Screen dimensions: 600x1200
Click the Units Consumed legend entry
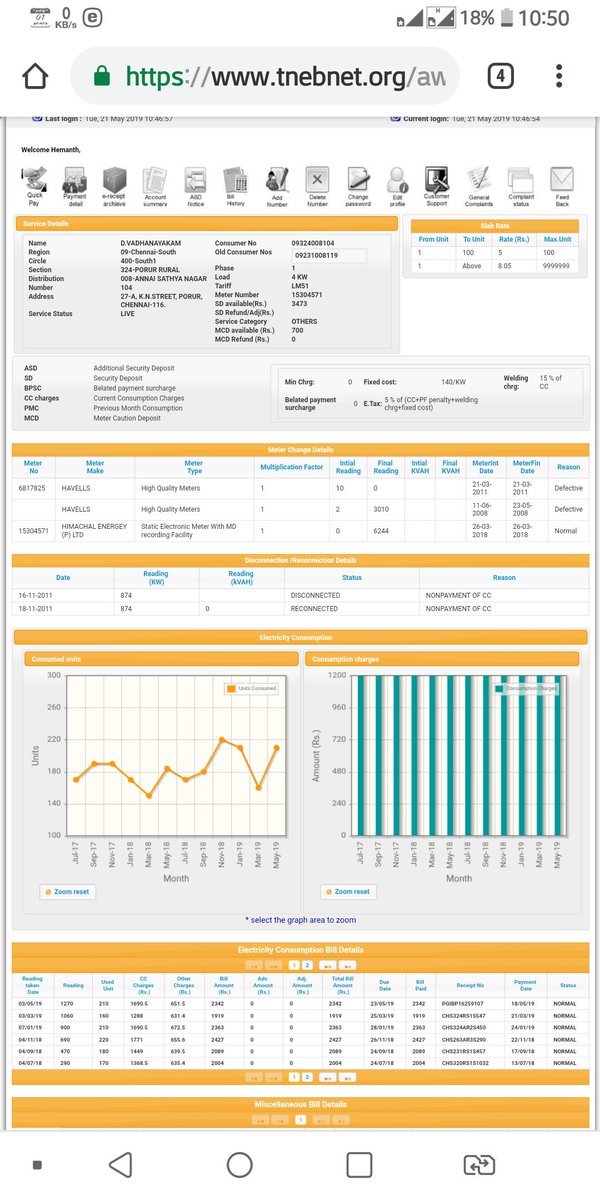252,688
